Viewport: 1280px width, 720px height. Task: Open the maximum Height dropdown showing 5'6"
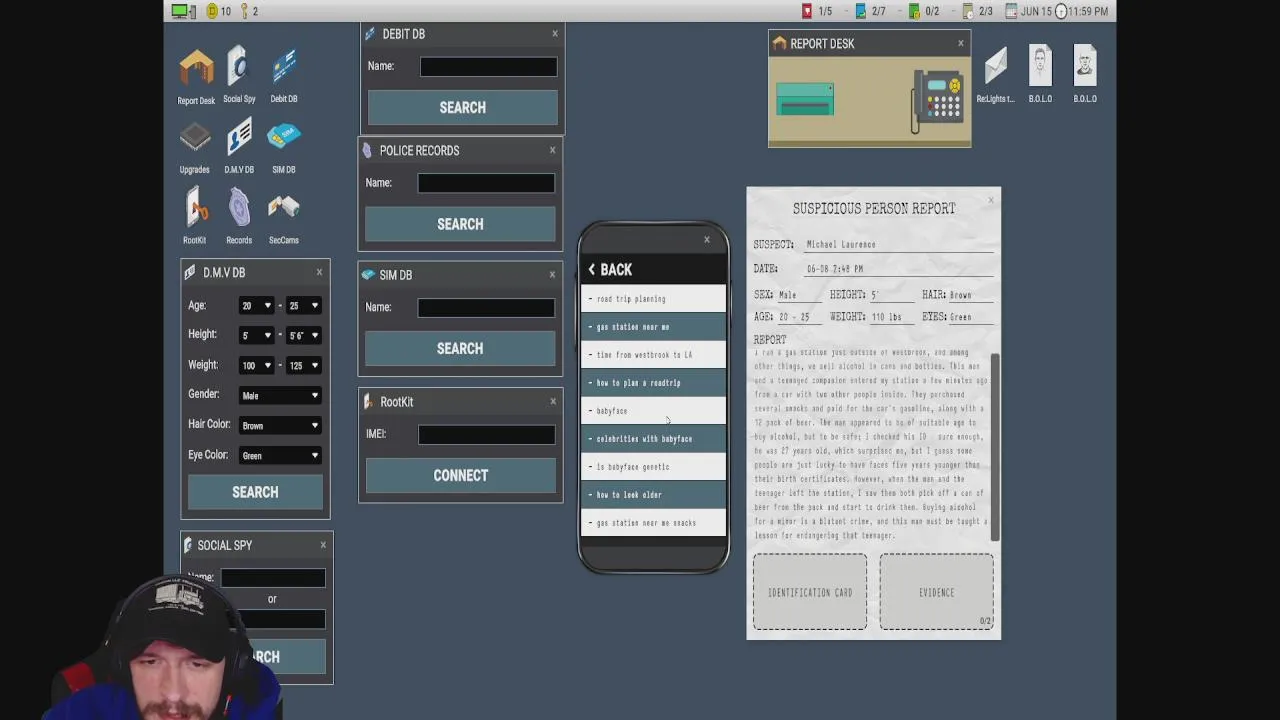(x=304, y=335)
